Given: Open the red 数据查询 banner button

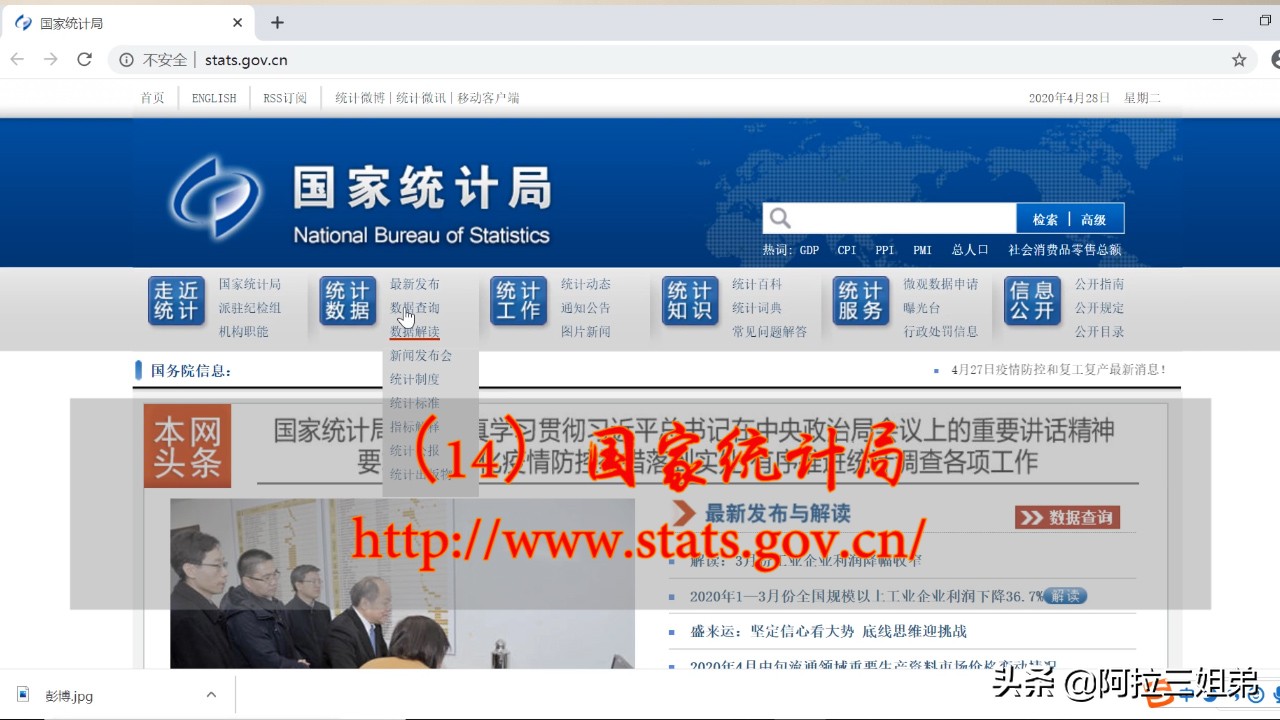Looking at the screenshot, I should pos(1068,517).
